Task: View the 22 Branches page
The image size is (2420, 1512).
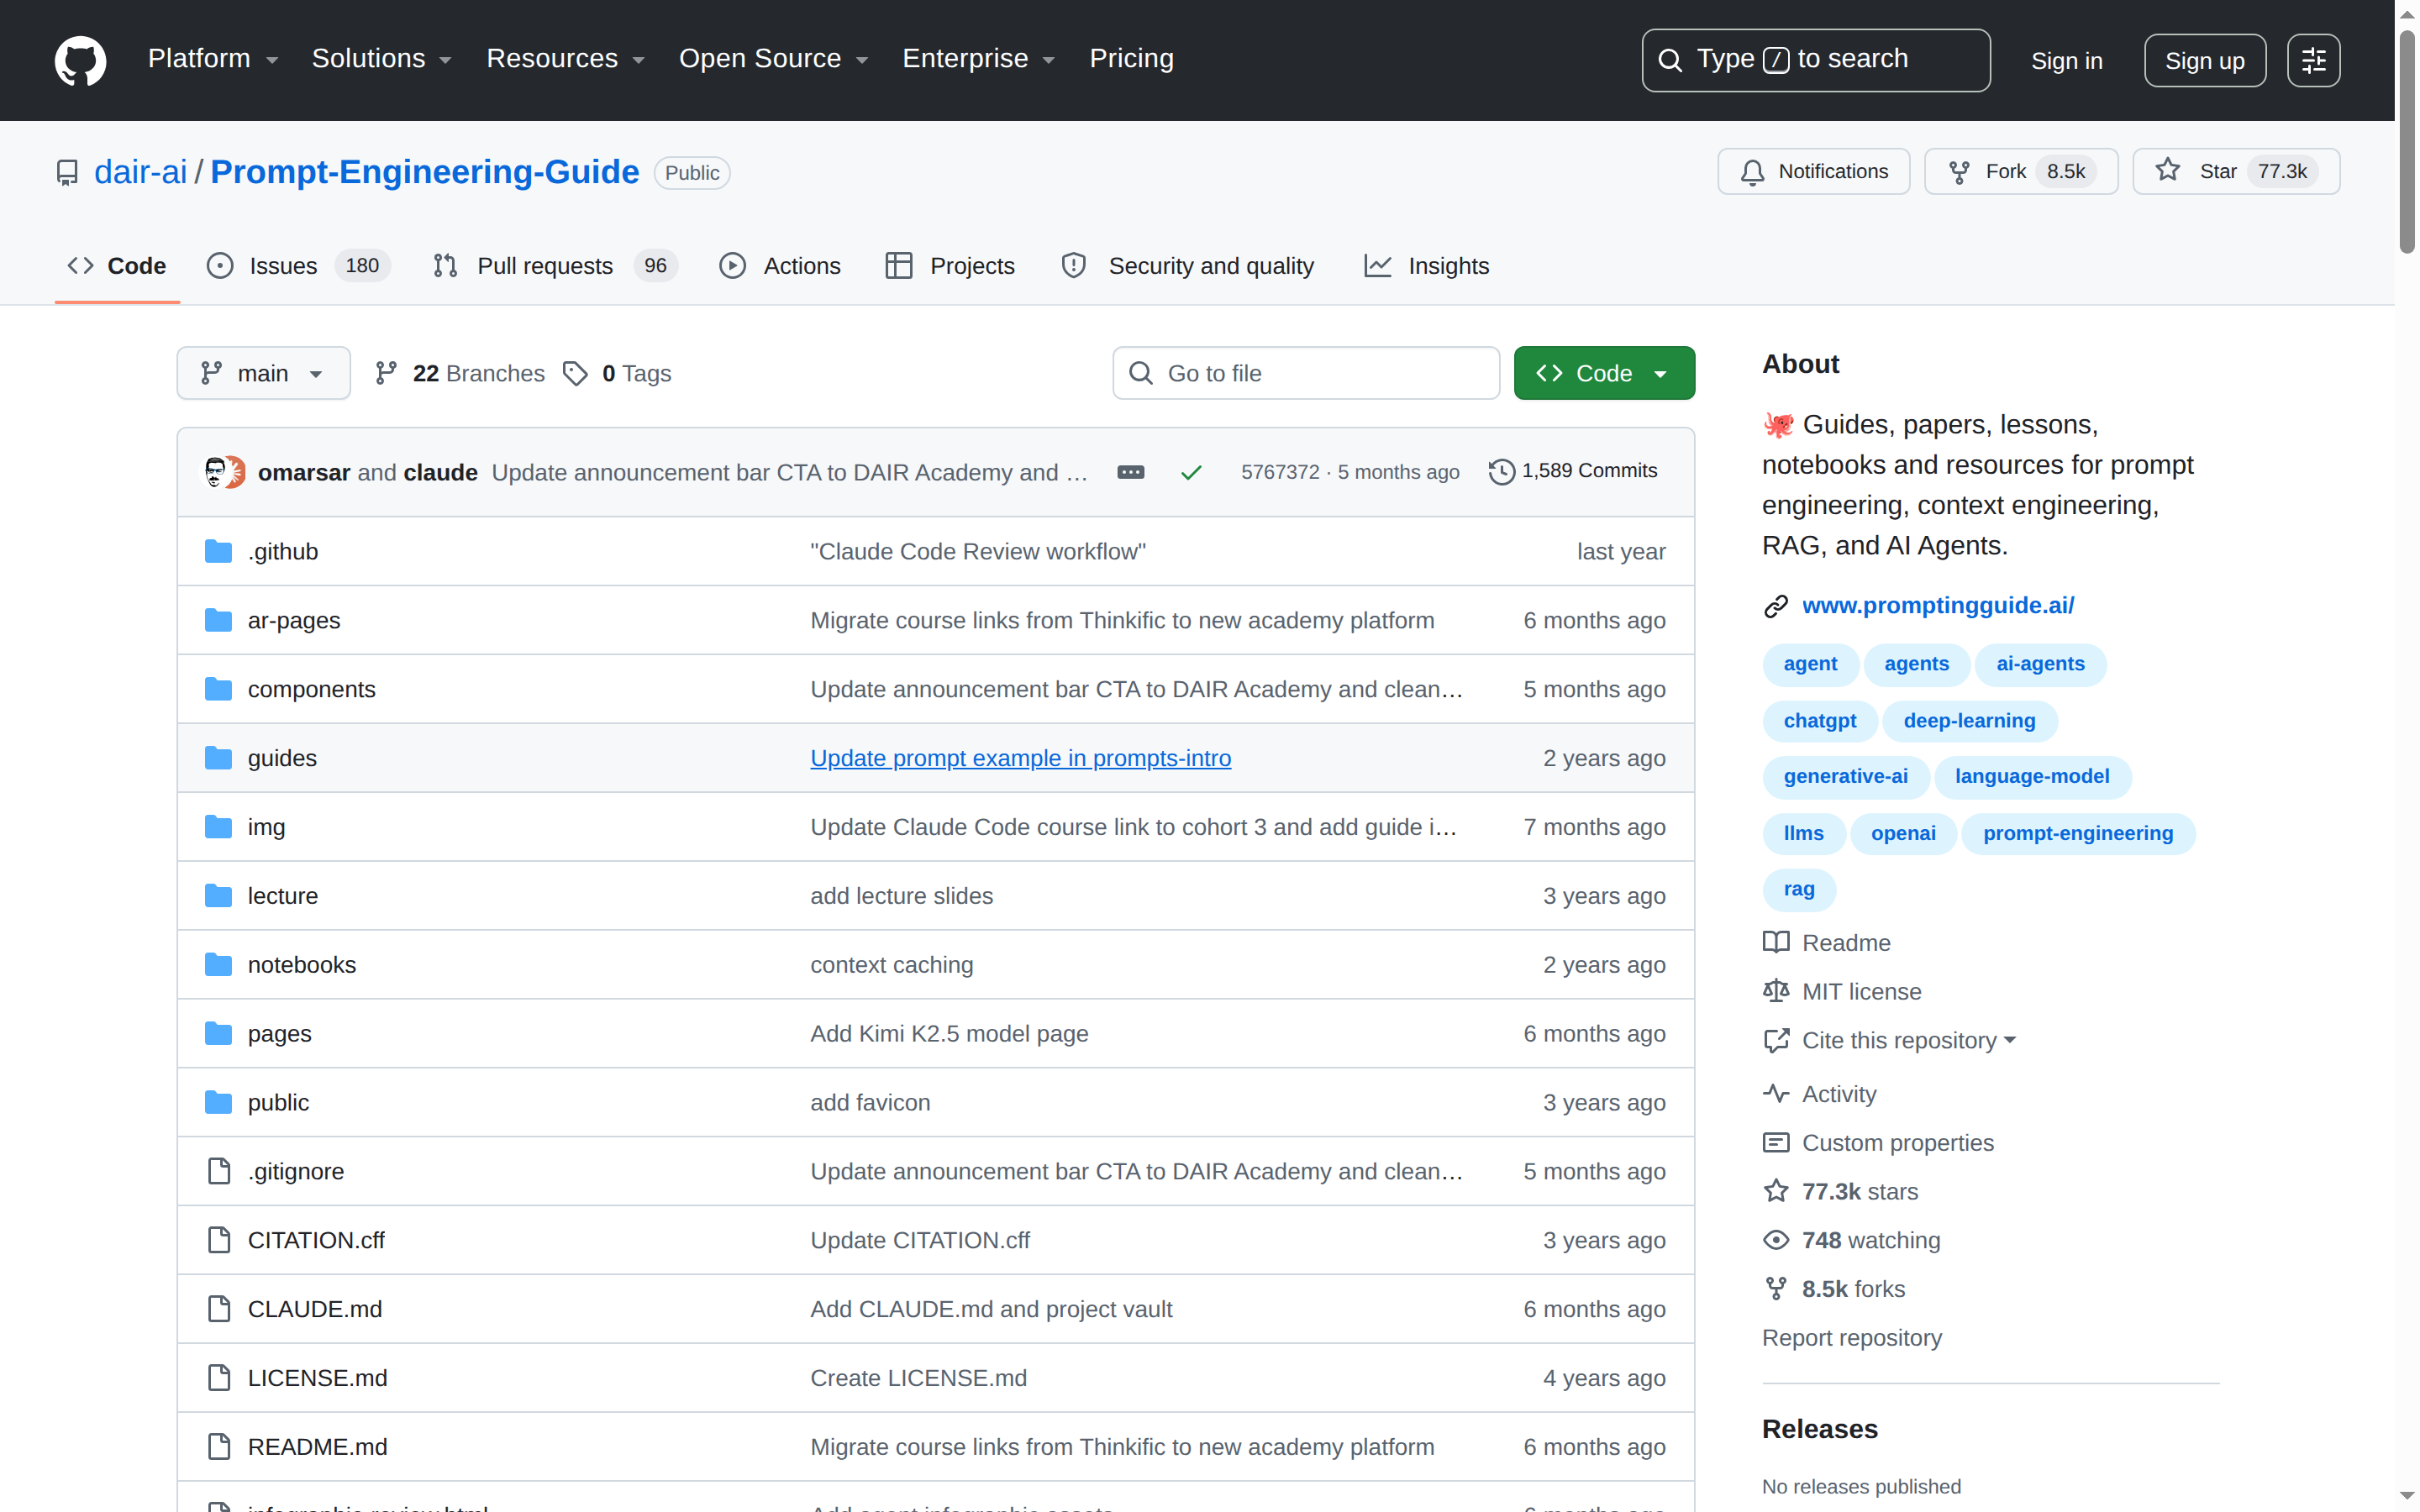Action: coord(460,373)
